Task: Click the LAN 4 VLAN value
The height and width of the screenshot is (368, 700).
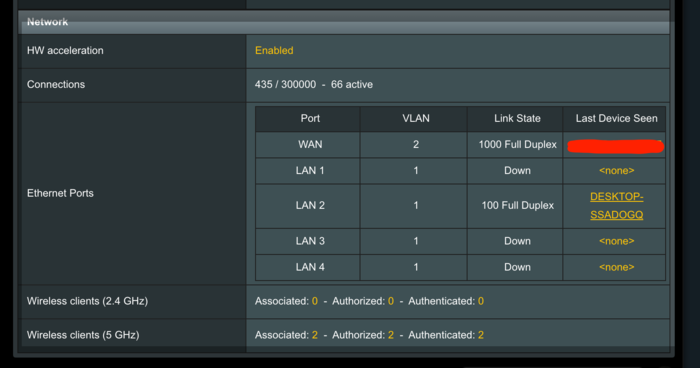Action: pos(416,267)
